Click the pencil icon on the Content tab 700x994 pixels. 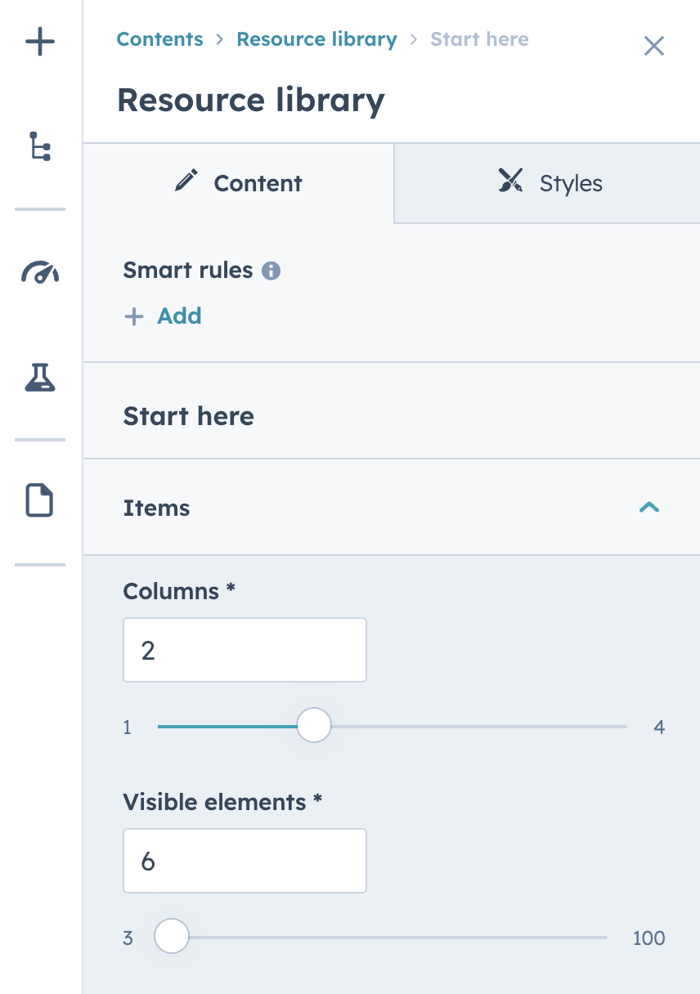(185, 182)
